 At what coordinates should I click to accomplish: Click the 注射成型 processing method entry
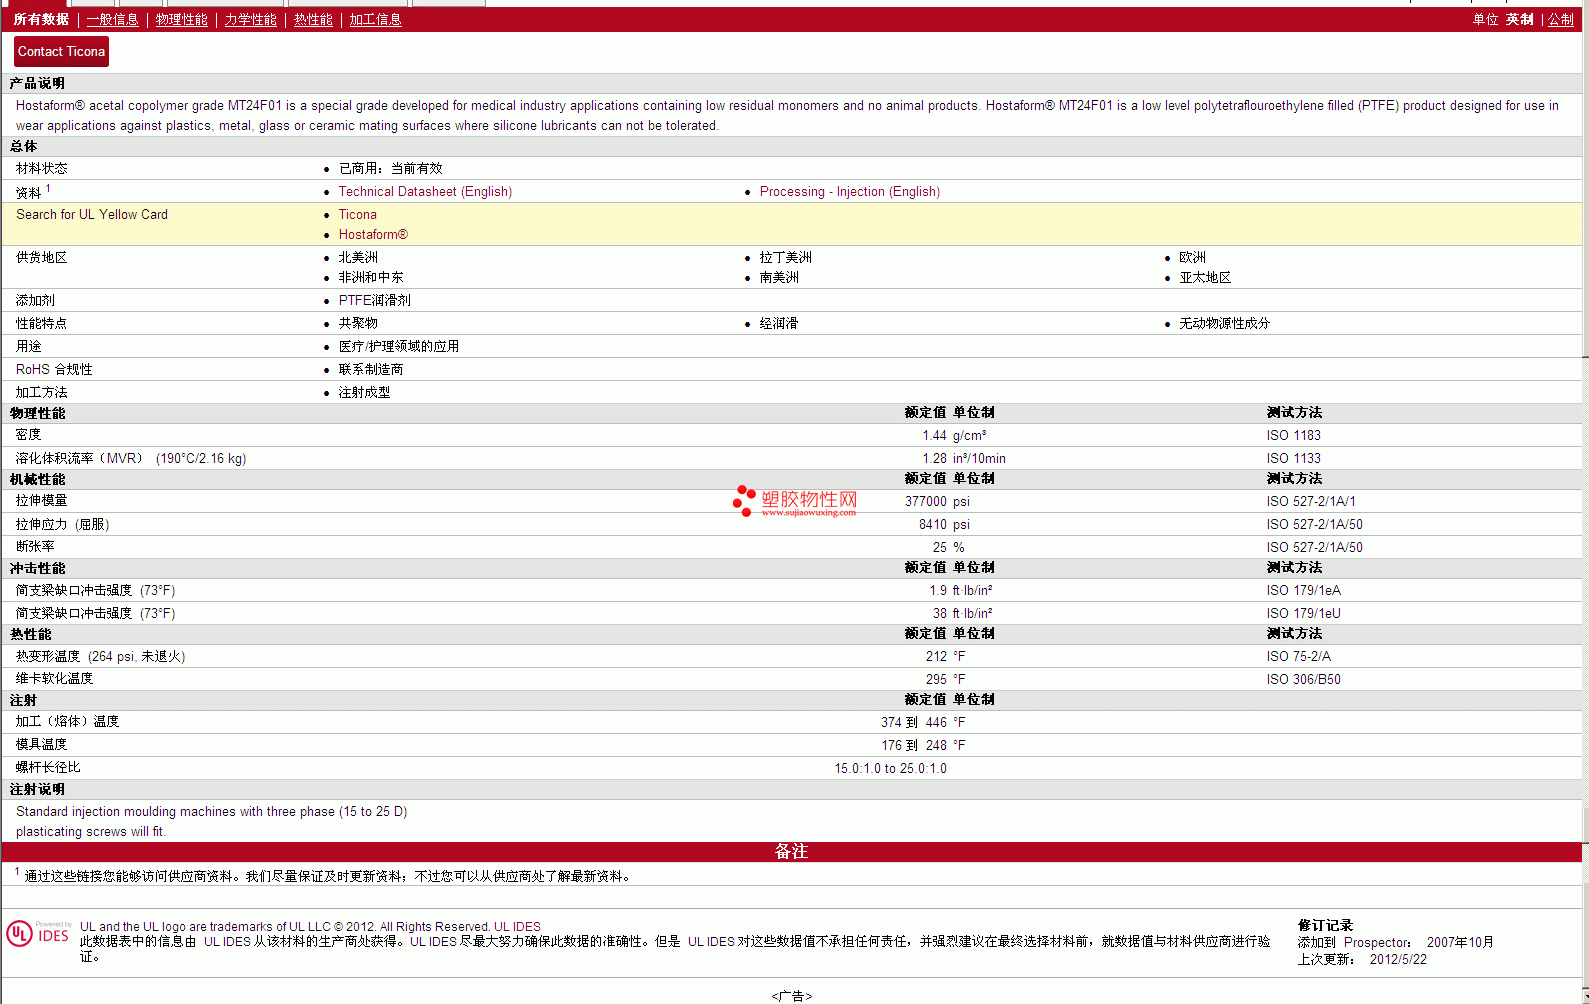click(x=364, y=393)
